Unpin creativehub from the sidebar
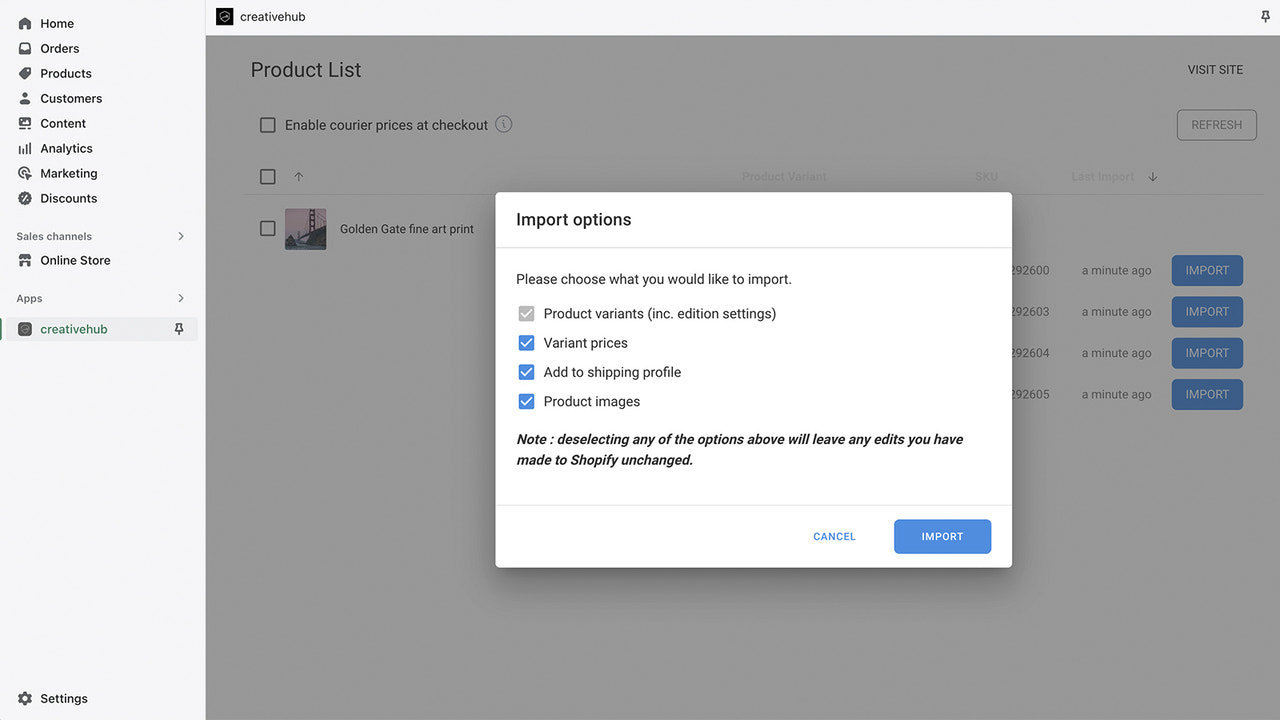Screen dimensions: 1280x720 [x=179, y=328]
